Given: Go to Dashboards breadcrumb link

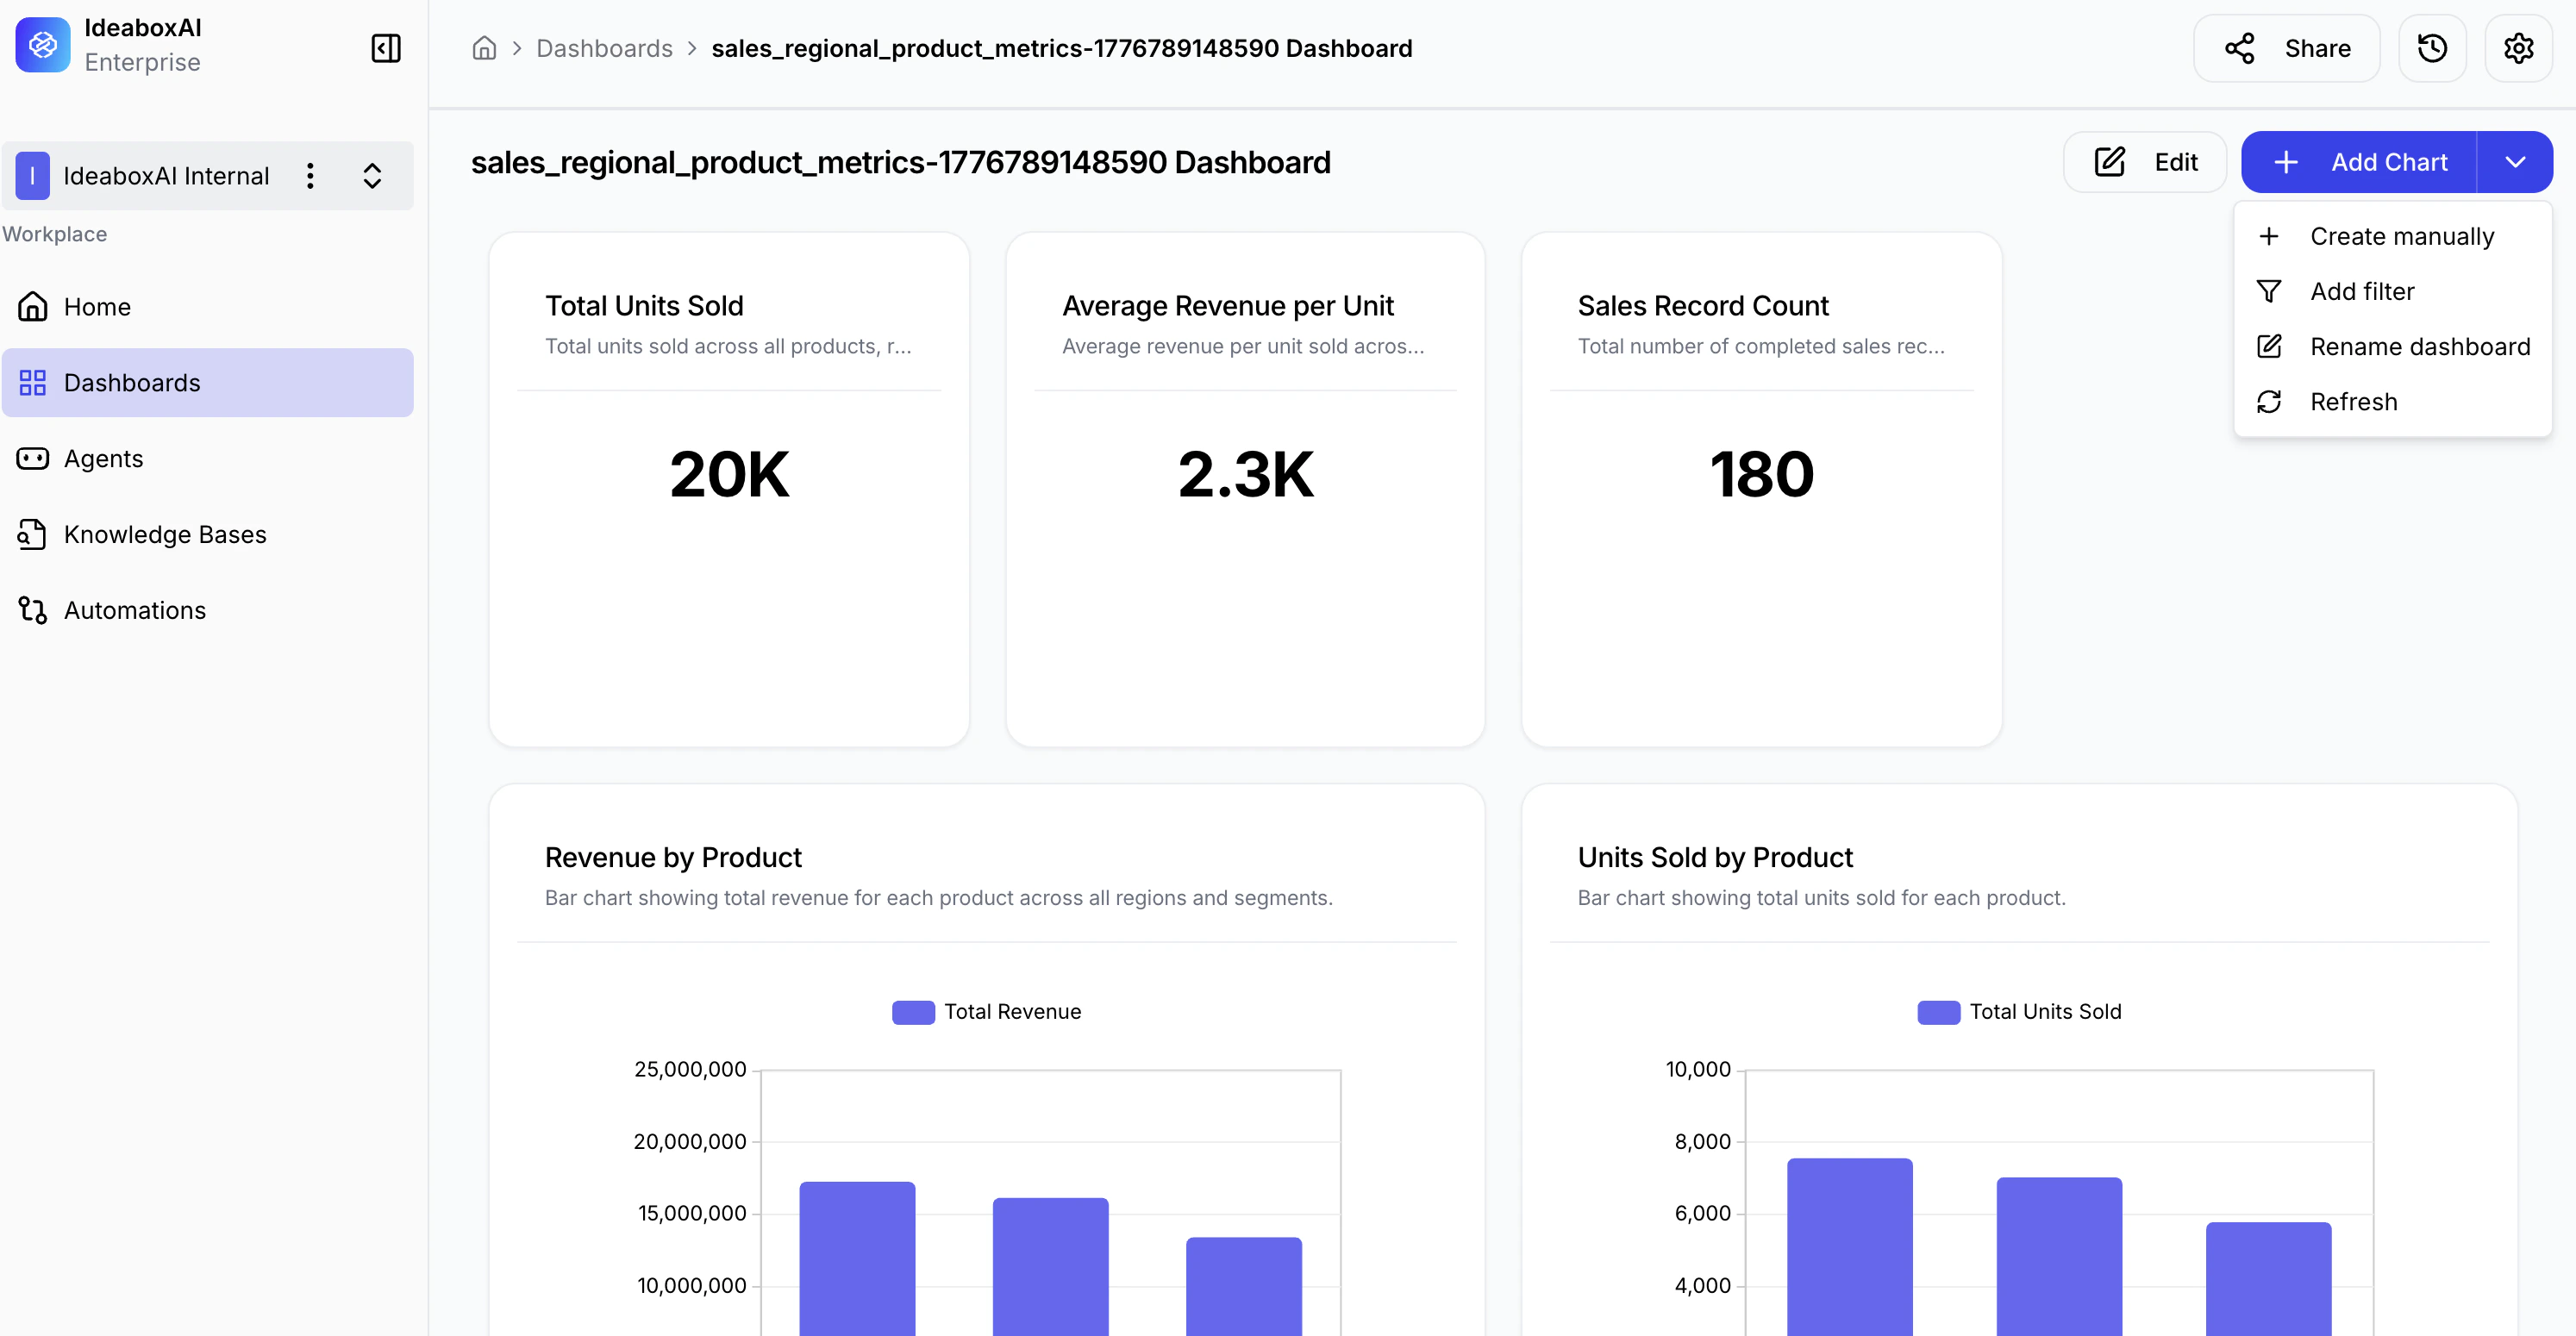Looking at the screenshot, I should click(x=604, y=48).
